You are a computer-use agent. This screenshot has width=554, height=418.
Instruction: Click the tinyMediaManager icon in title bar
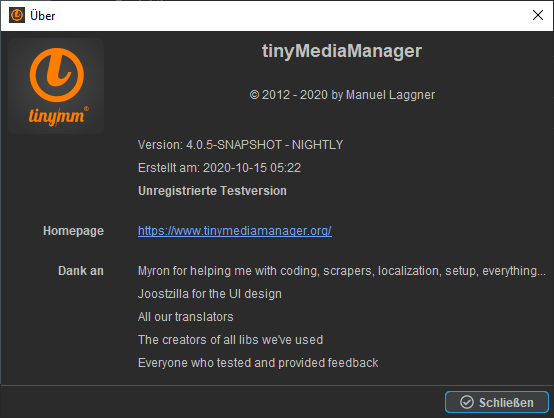(x=17, y=15)
